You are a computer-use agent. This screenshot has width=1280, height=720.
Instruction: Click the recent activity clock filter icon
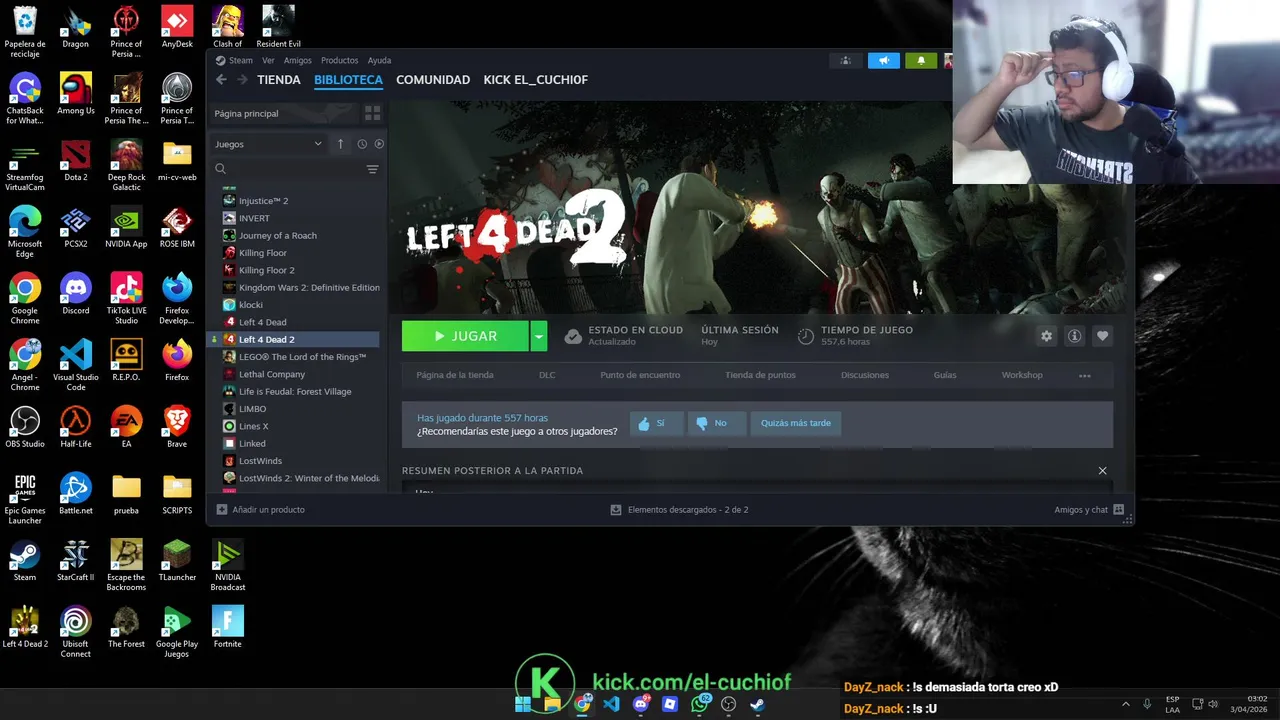point(362,144)
